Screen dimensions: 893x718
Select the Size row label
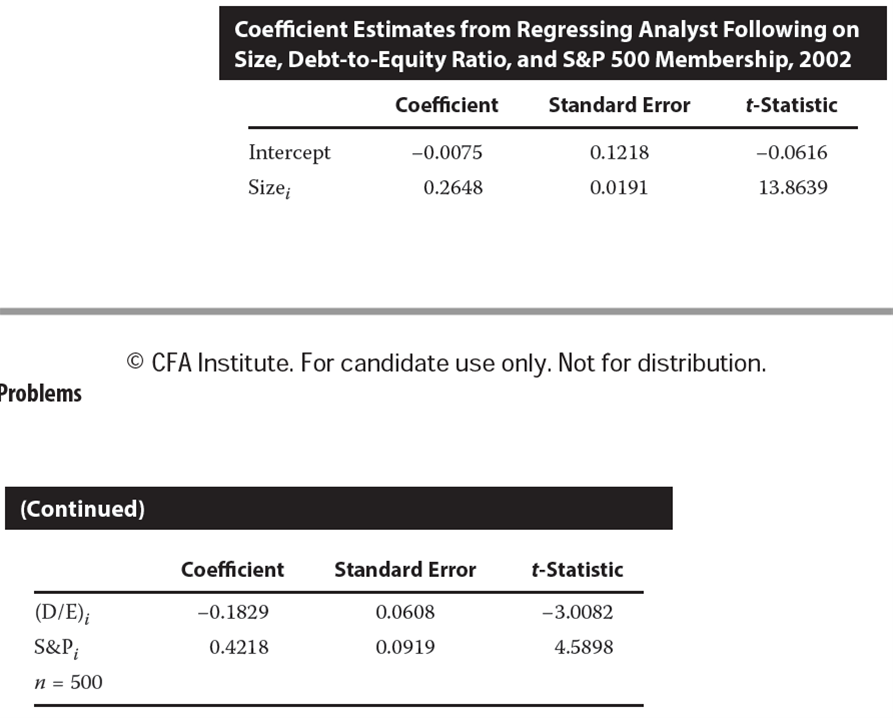click(269, 188)
